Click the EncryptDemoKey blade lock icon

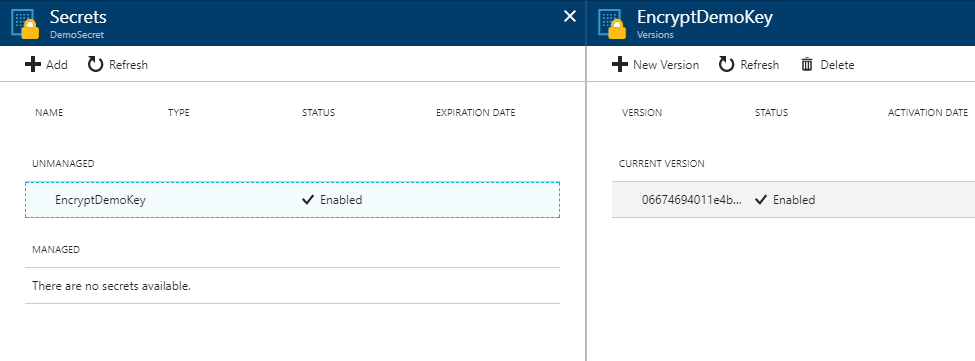[612, 23]
